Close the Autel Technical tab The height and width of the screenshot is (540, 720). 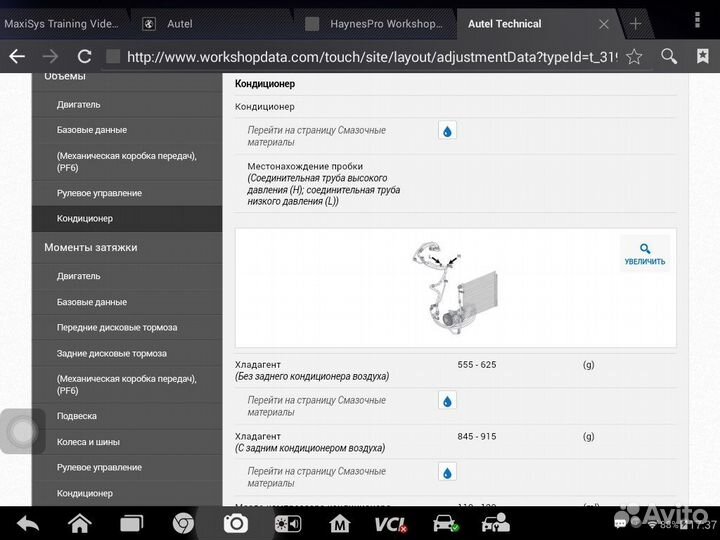click(604, 24)
